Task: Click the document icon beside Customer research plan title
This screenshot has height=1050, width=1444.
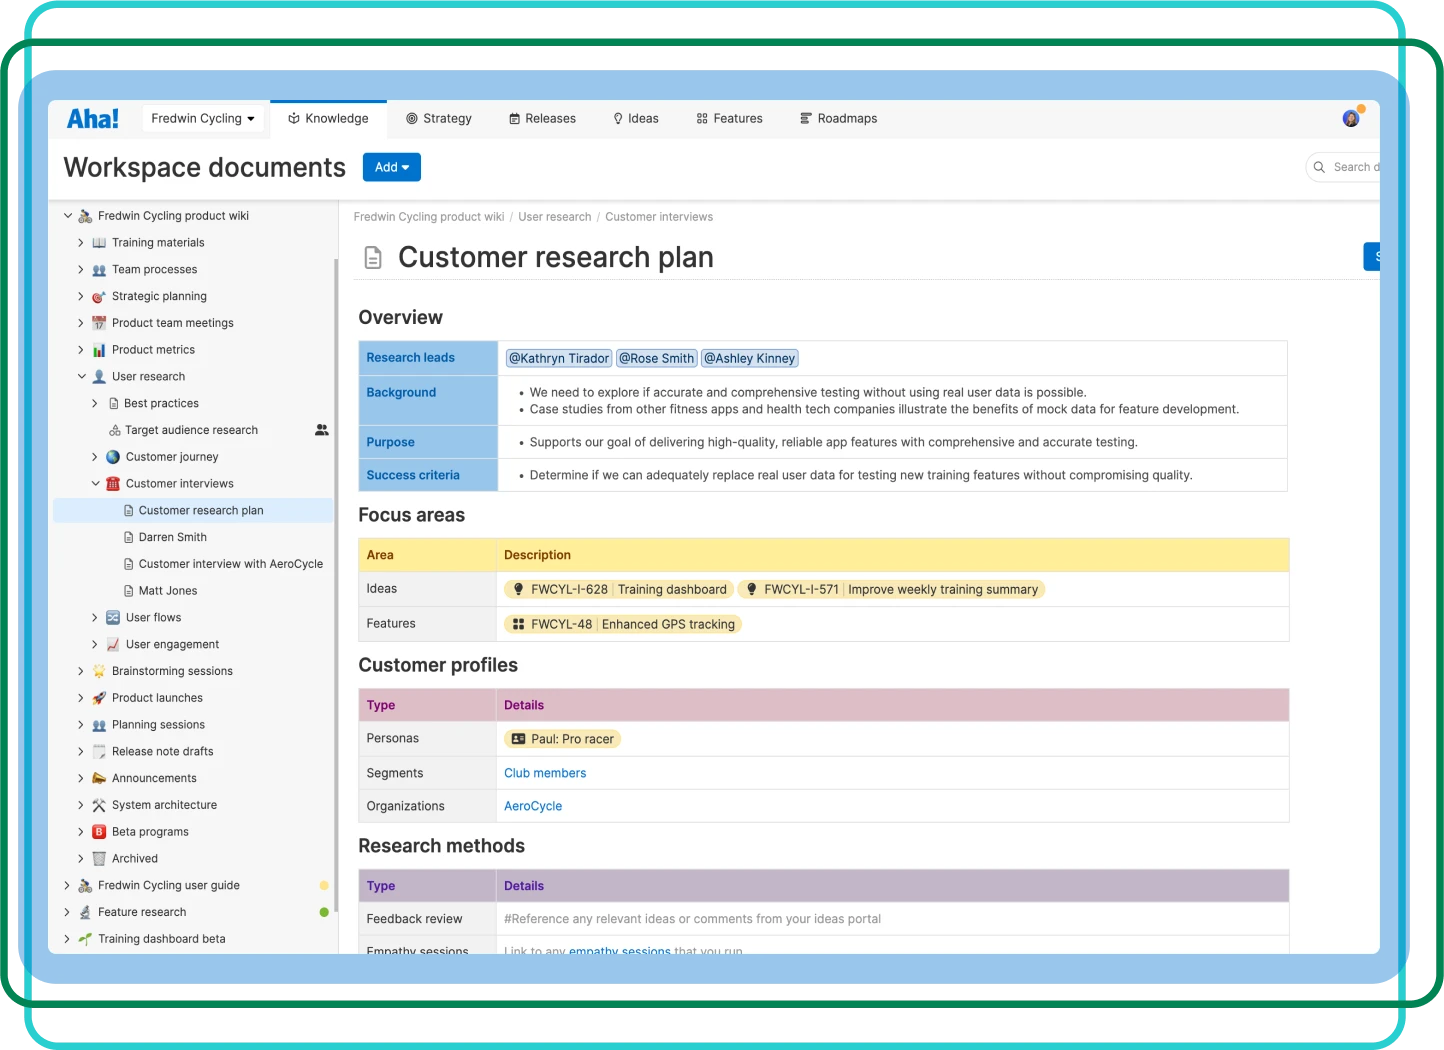Action: [373, 258]
